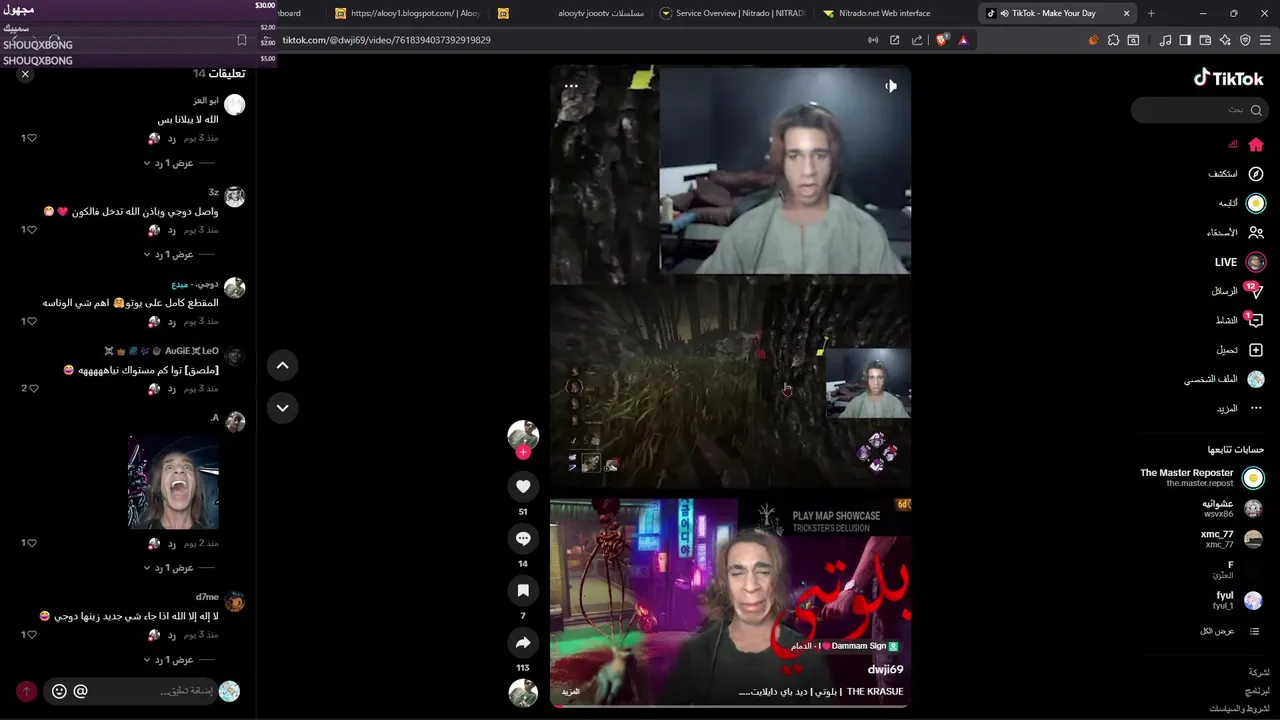Image resolution: width=1280 pixels, height=720 pixels.
Task: Open browser extensions puzzle icon
Action: 1113,40
